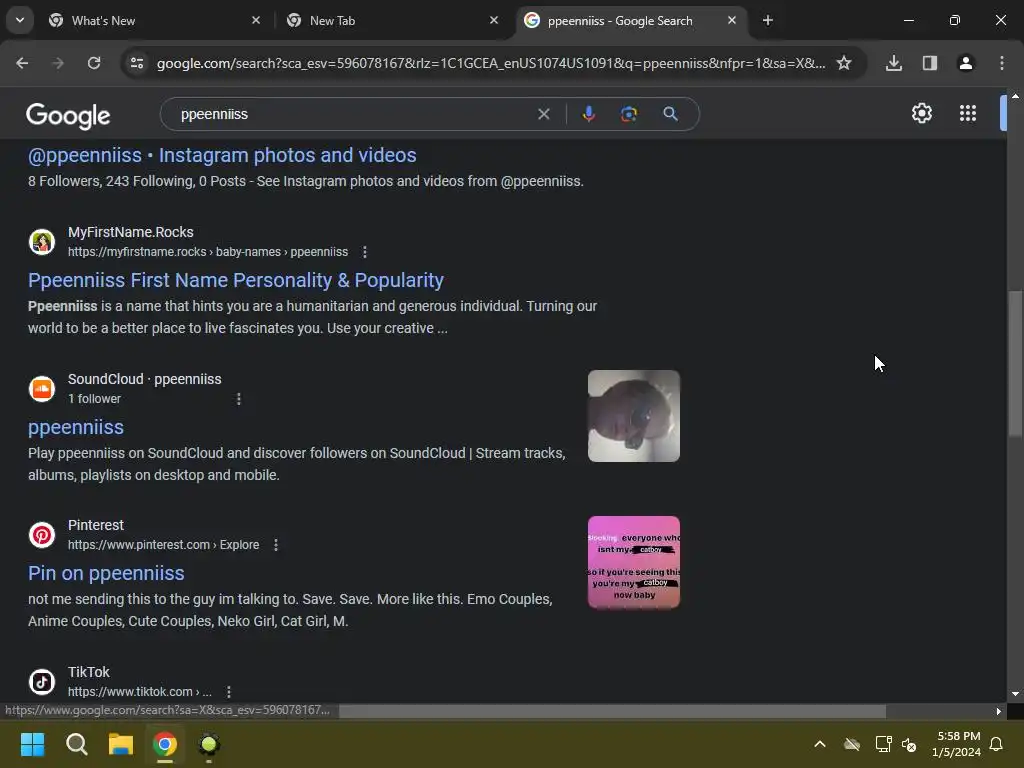
Task: Click the SoundCloud favicon
Action: [42, 389]
